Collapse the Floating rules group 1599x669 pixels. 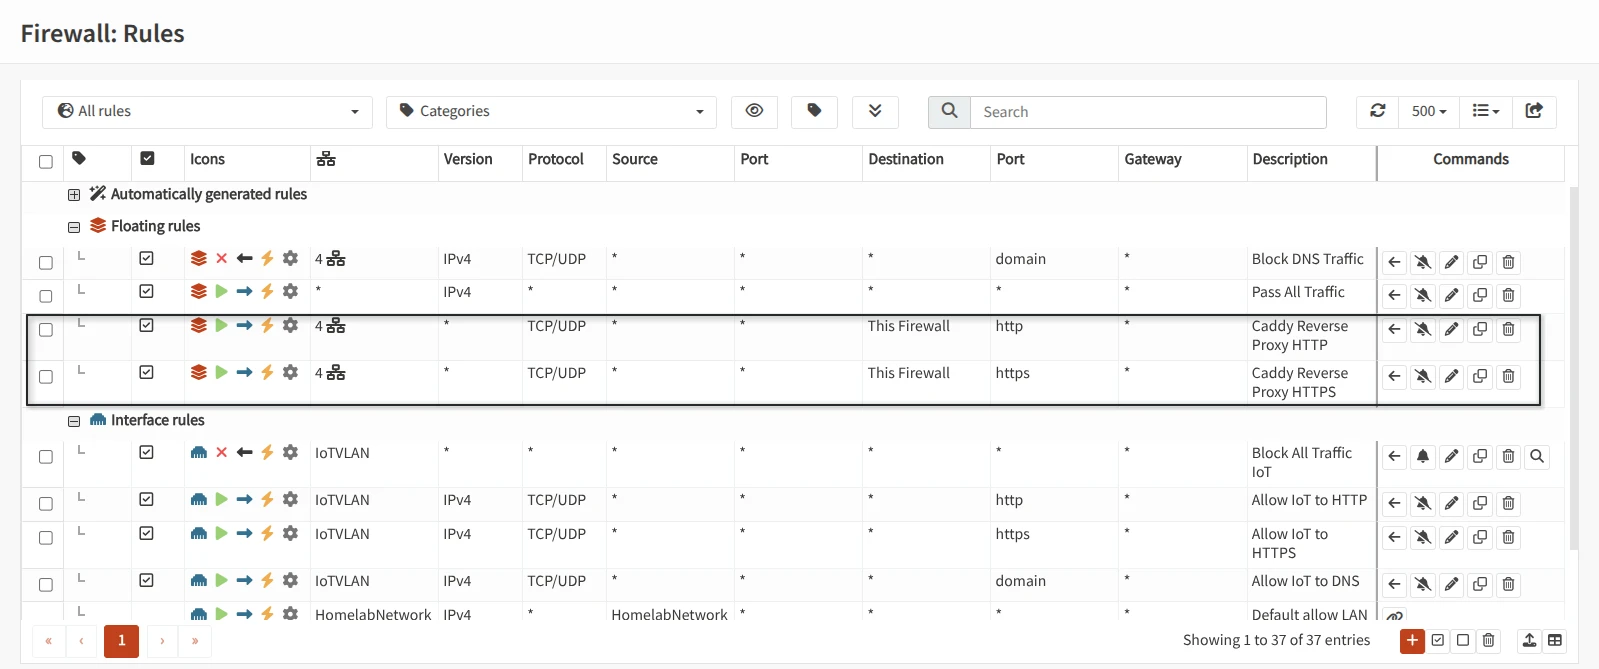click(x=74, y=227)
